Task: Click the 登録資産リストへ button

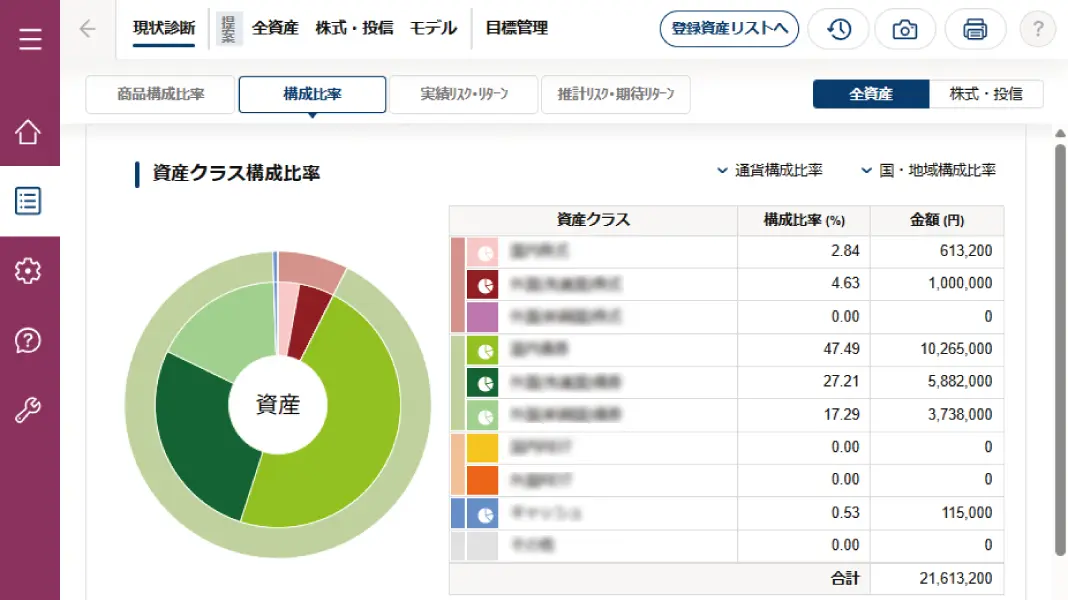Action: click(729, 29)
